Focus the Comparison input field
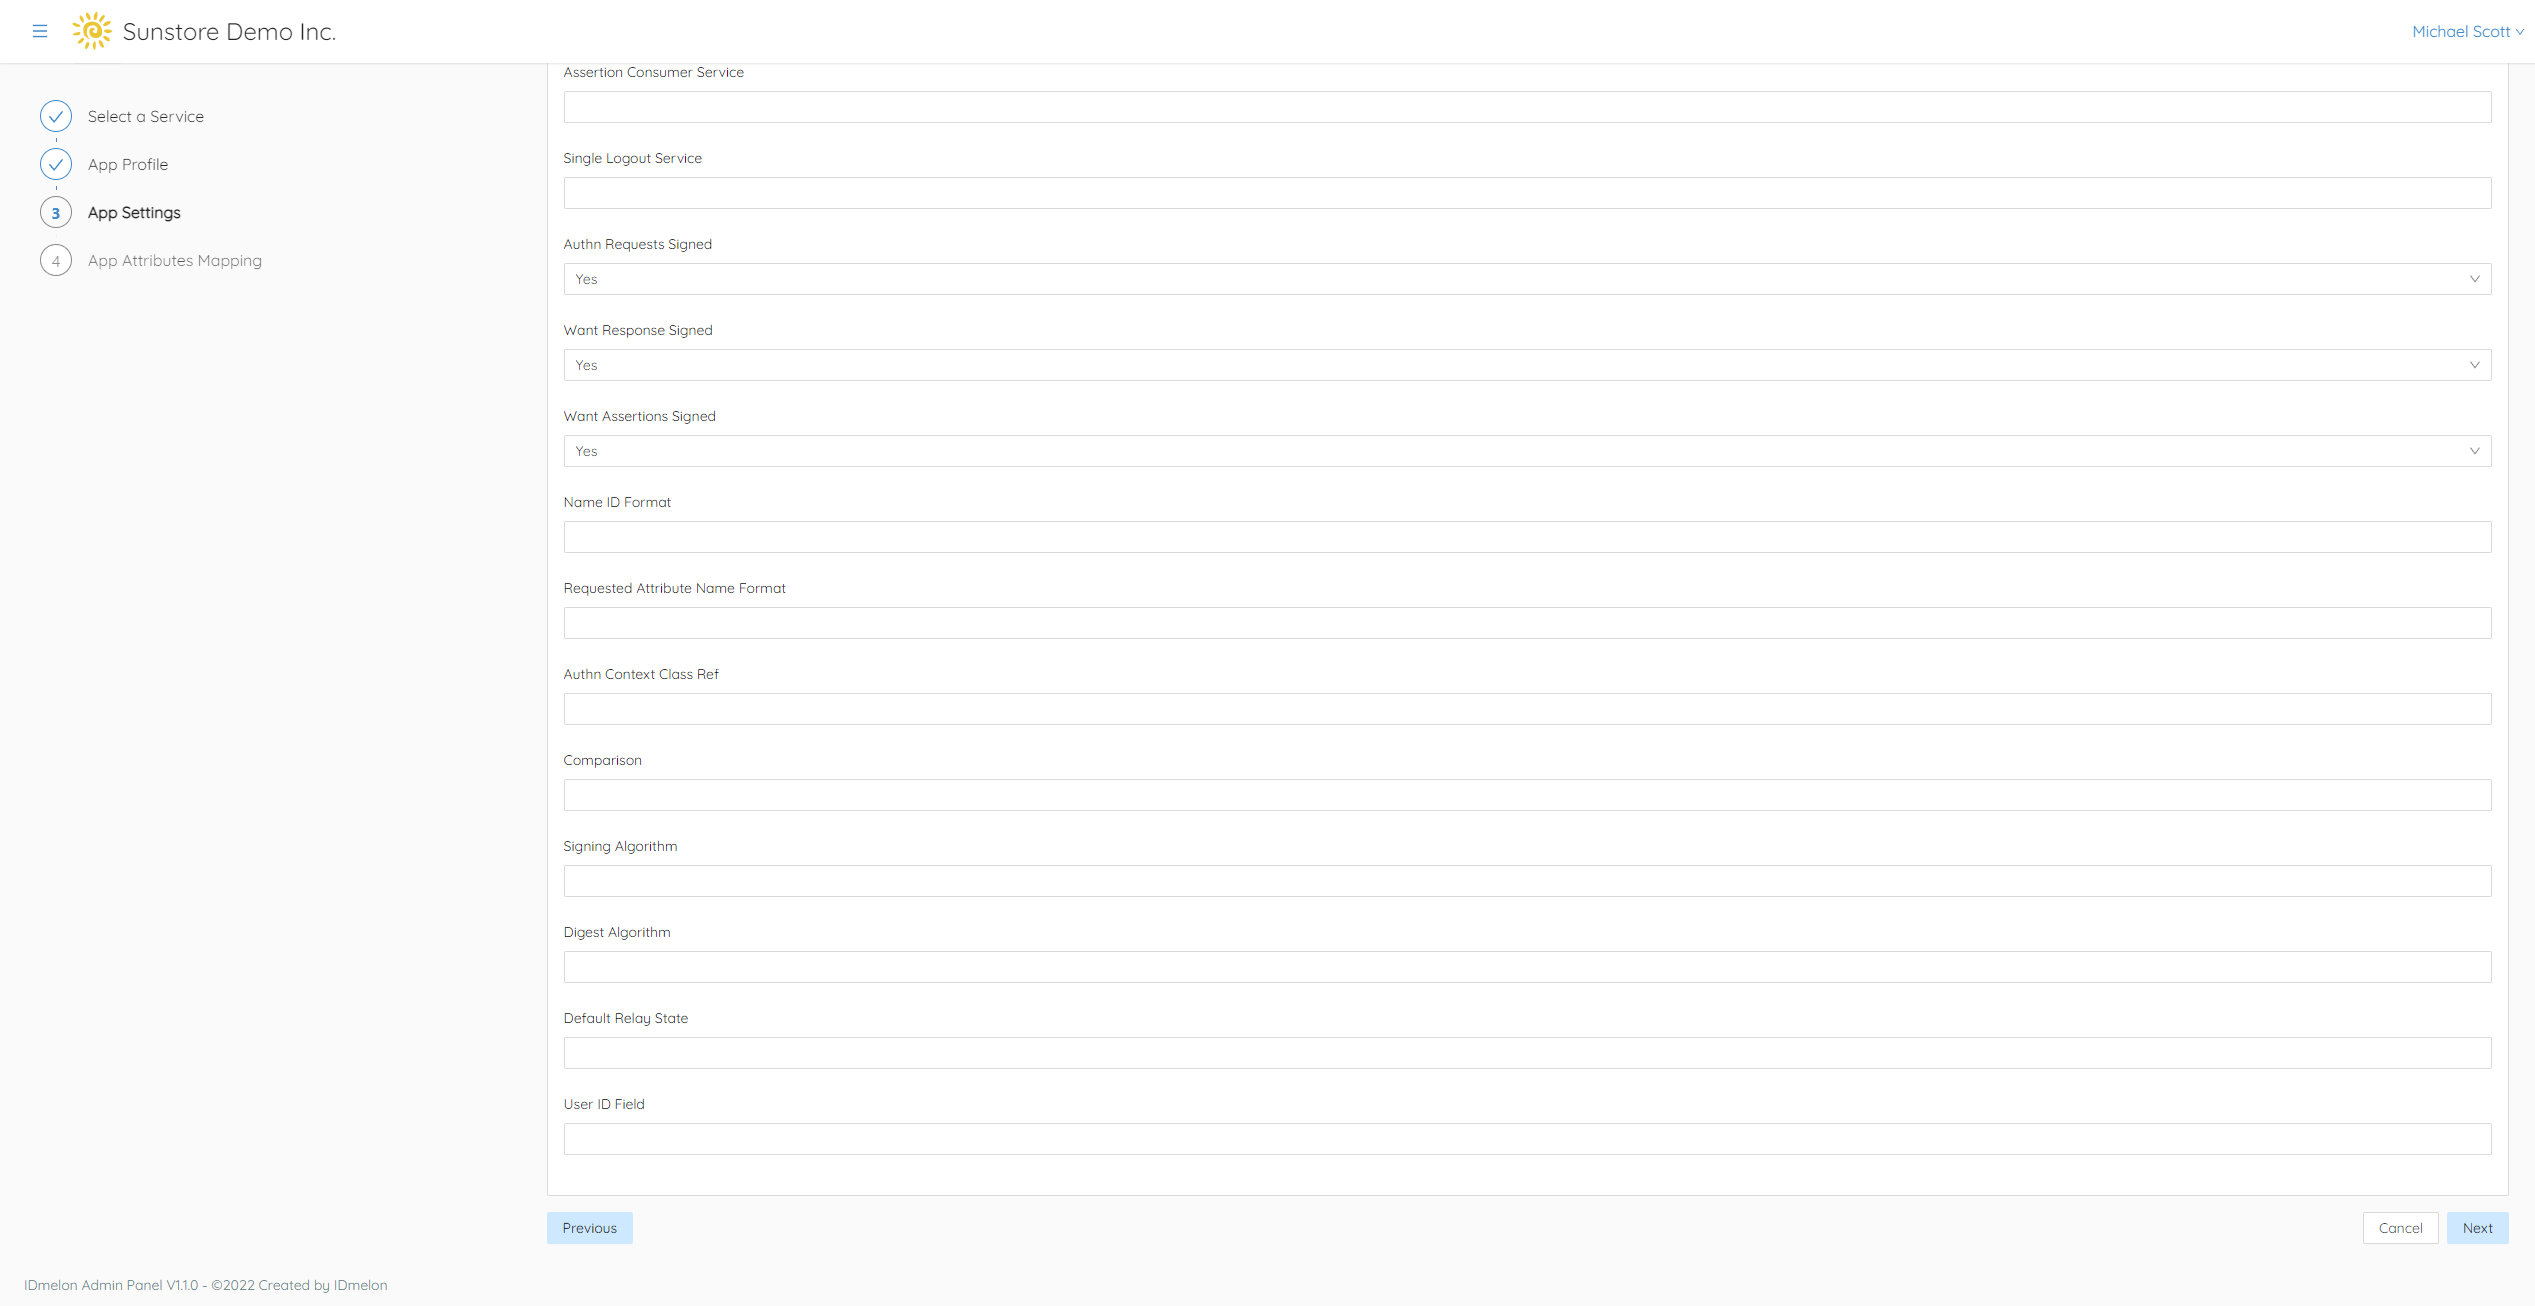This screenshot has width=2535, height=1306. pos(1527,795)
